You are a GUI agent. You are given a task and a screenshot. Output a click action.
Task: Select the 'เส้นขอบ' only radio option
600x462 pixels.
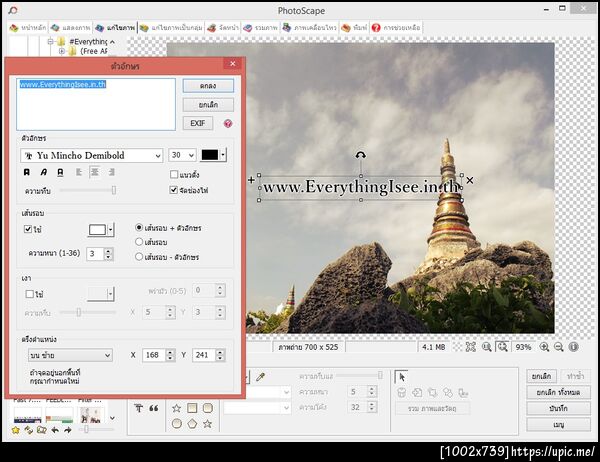pyautogui.click(x=139, y=242)
